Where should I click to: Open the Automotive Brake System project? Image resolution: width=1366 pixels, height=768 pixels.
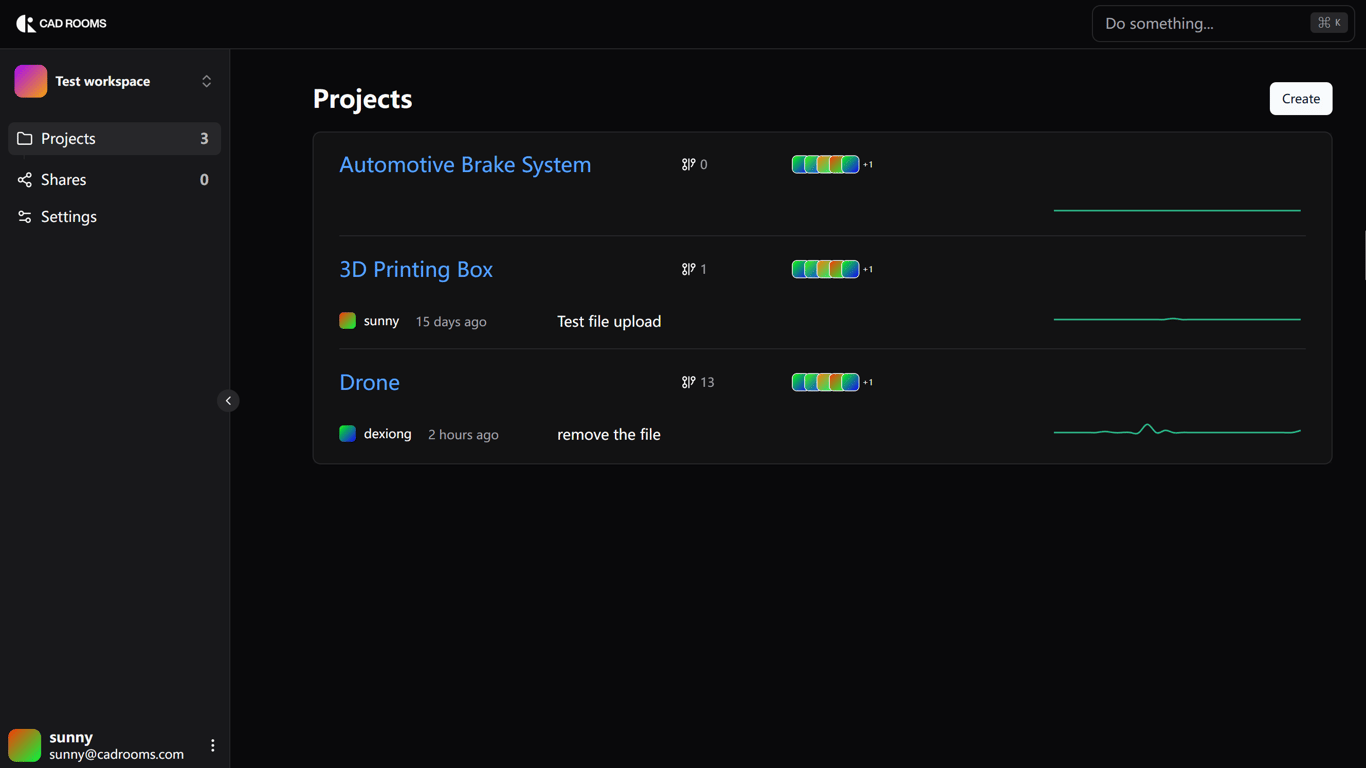(465, 164)
